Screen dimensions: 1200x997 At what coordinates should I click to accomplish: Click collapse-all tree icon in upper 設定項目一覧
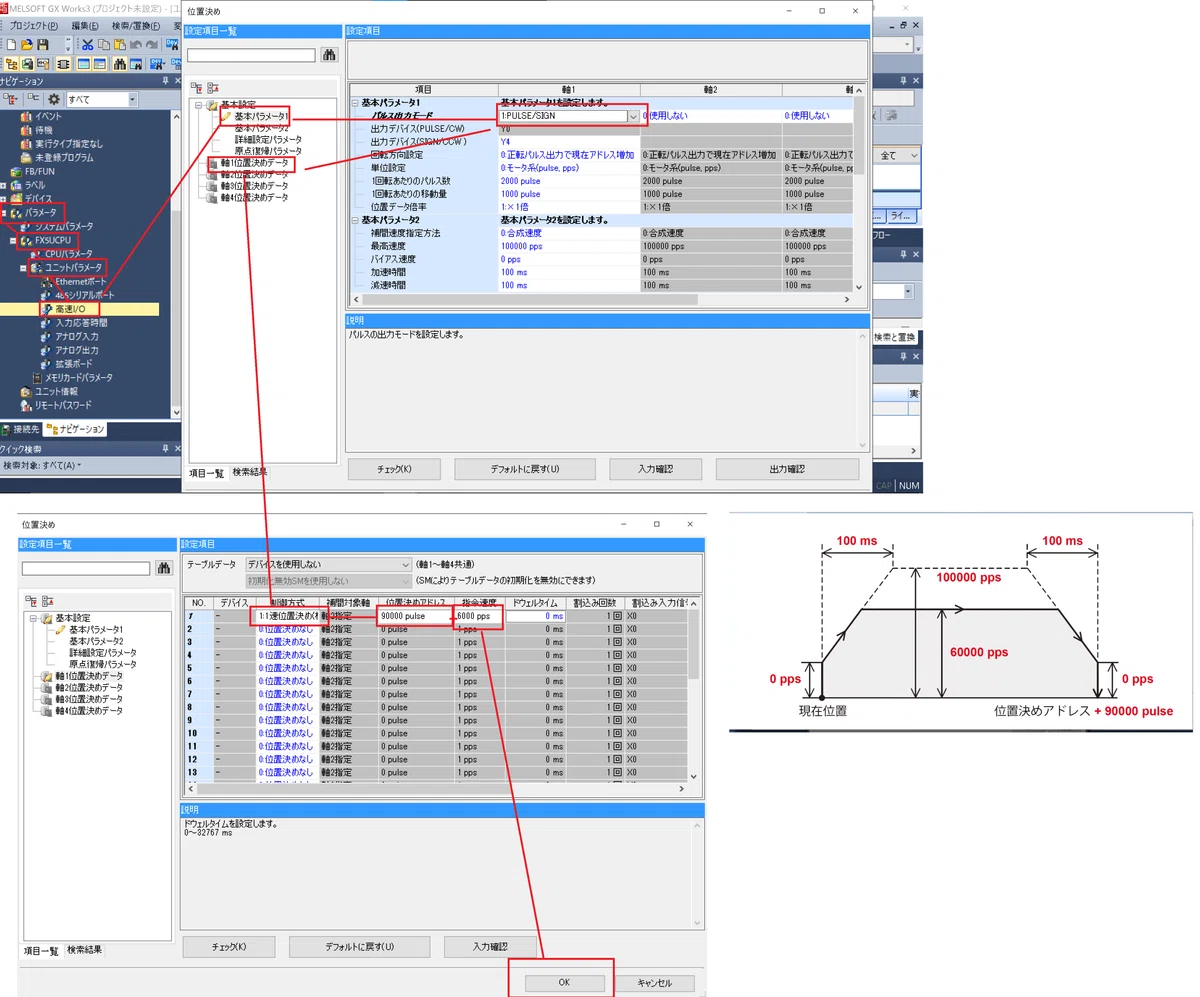tap(213, 87)
